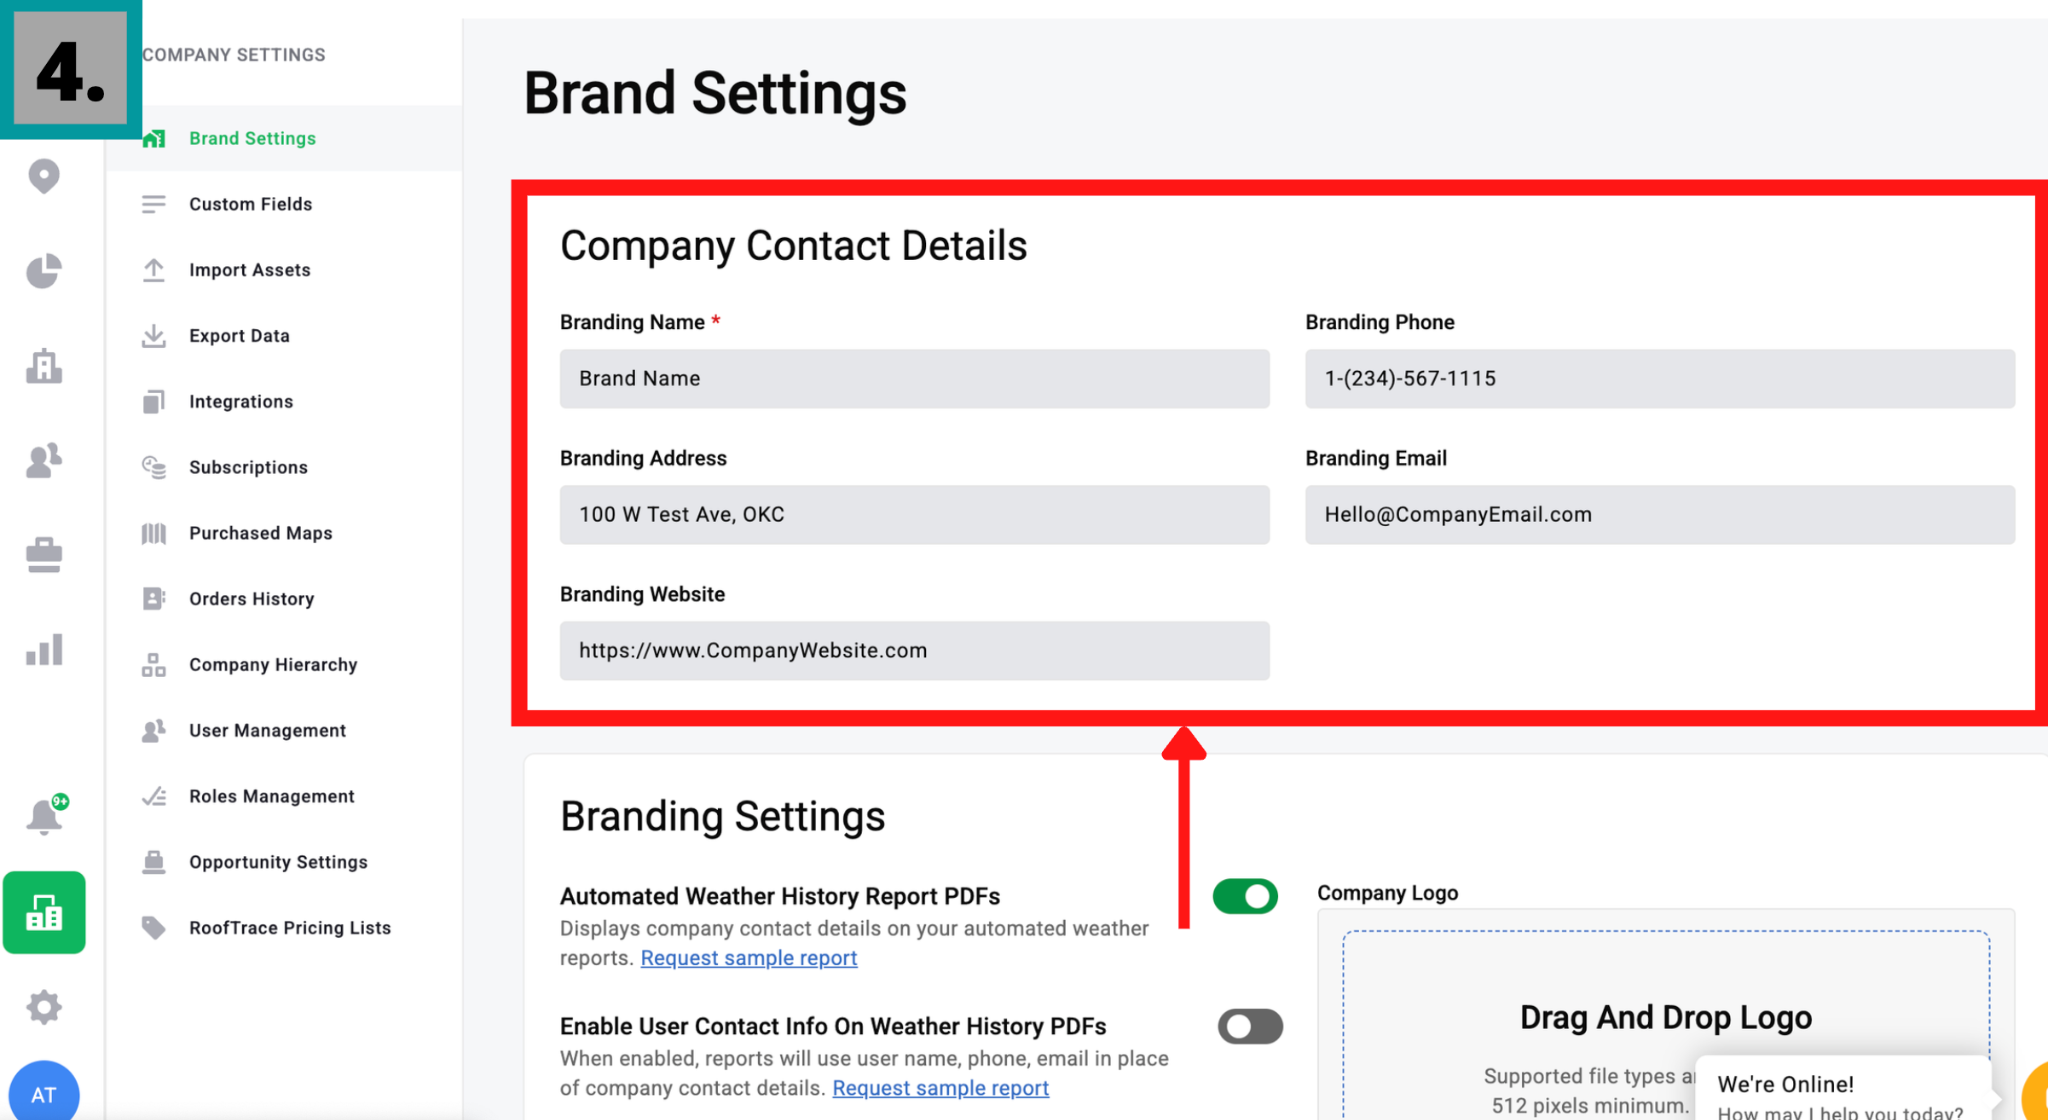
Task: Click the building icon in left rail
Action: click(x=44, y=366)
